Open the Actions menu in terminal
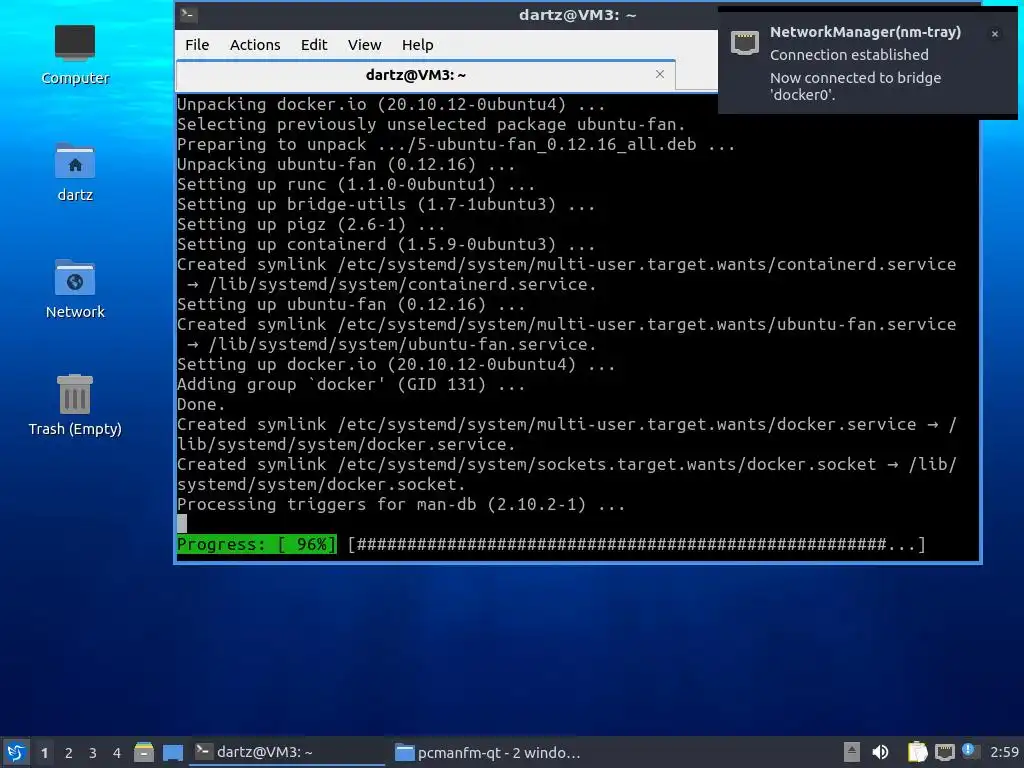1024x768 pixels. tap(255, 45)
